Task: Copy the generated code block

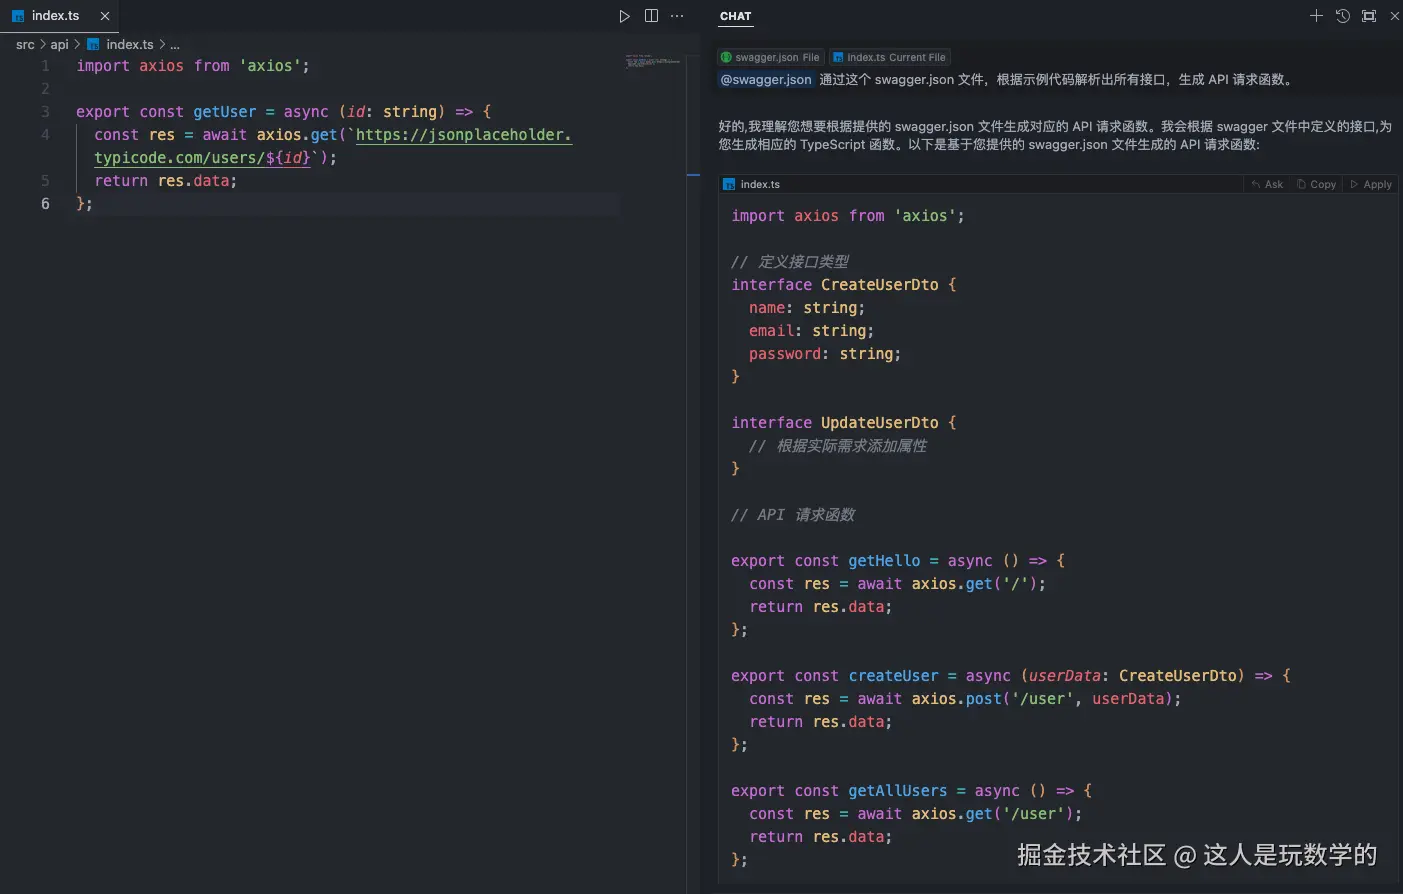Action: 1316,184
